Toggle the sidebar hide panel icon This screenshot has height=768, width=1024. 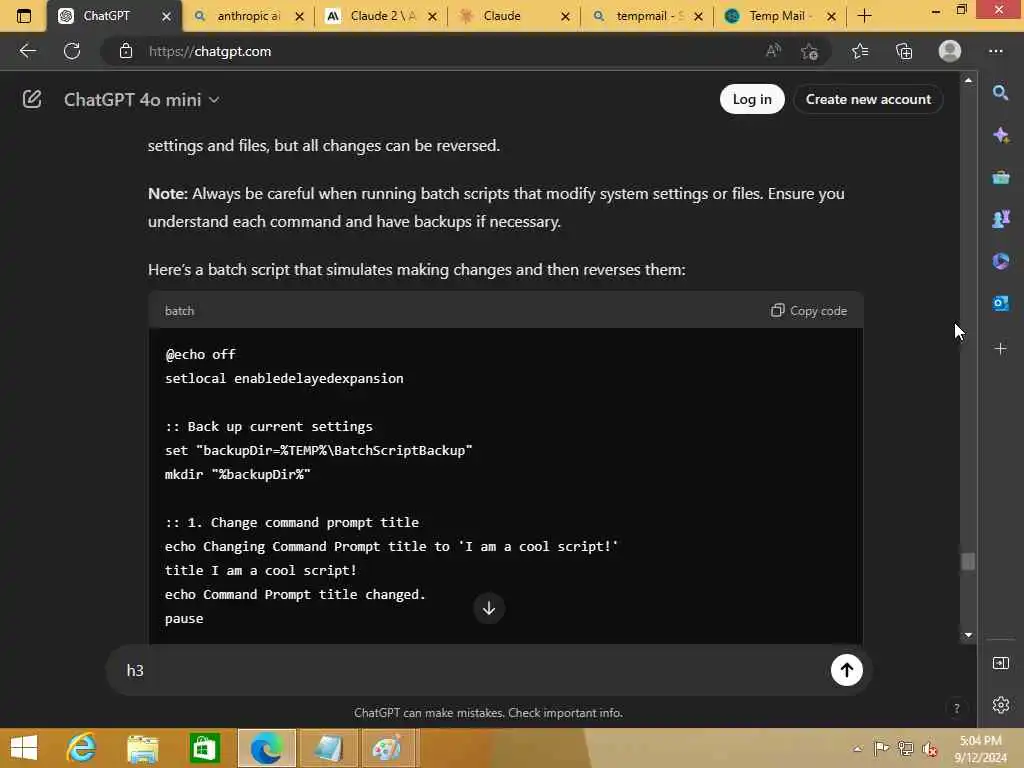coord(1000,664)
